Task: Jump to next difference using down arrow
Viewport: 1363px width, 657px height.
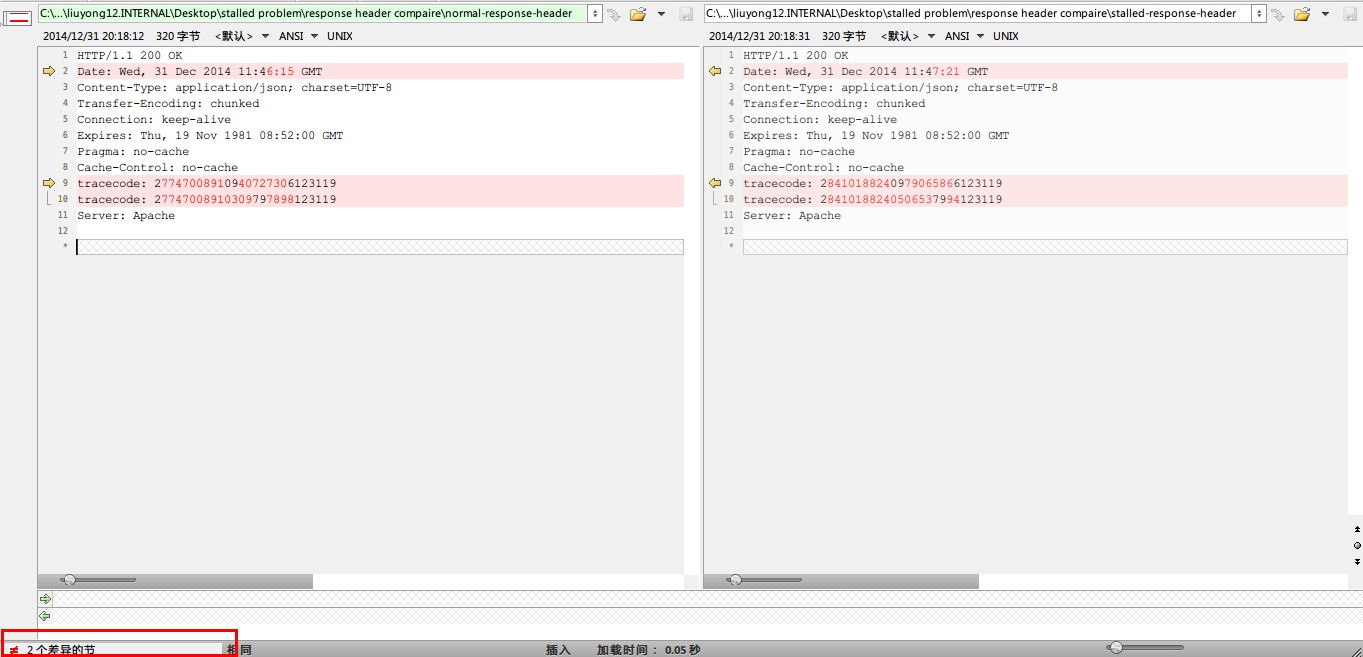Action: click(x=1357, y=562)
